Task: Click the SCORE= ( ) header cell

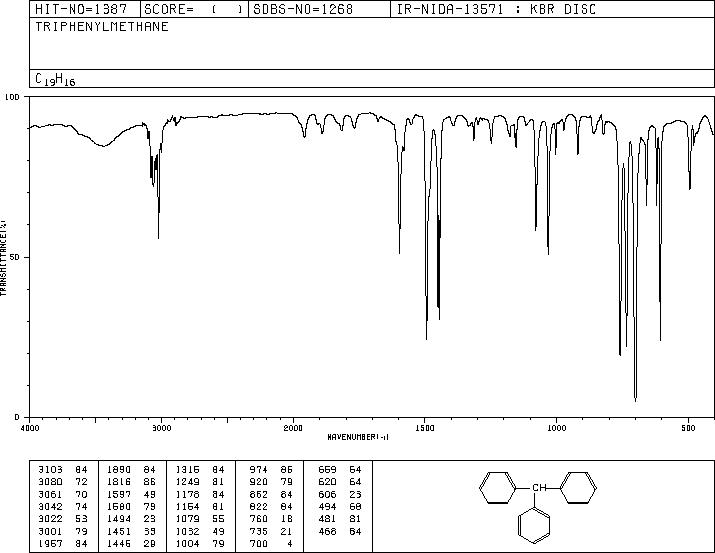Action: (x=194, y=9)
